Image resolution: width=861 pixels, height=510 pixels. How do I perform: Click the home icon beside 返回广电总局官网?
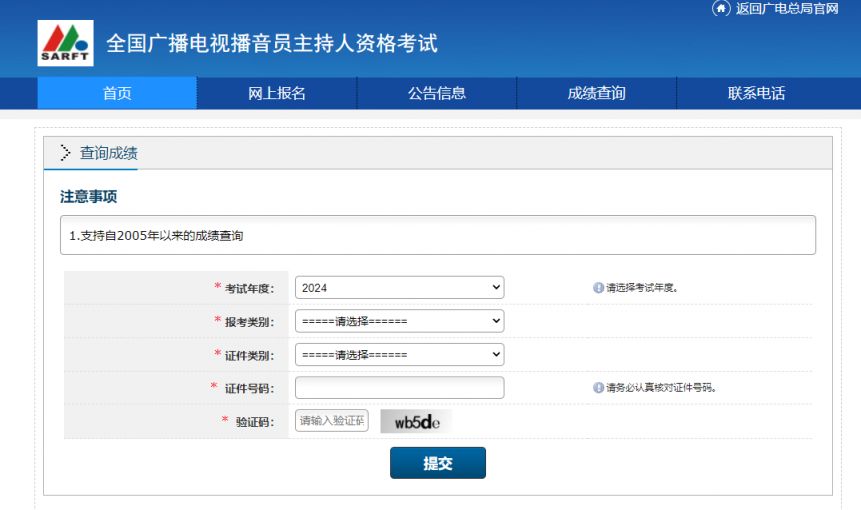pyautogui.click(x=721, y=8)
